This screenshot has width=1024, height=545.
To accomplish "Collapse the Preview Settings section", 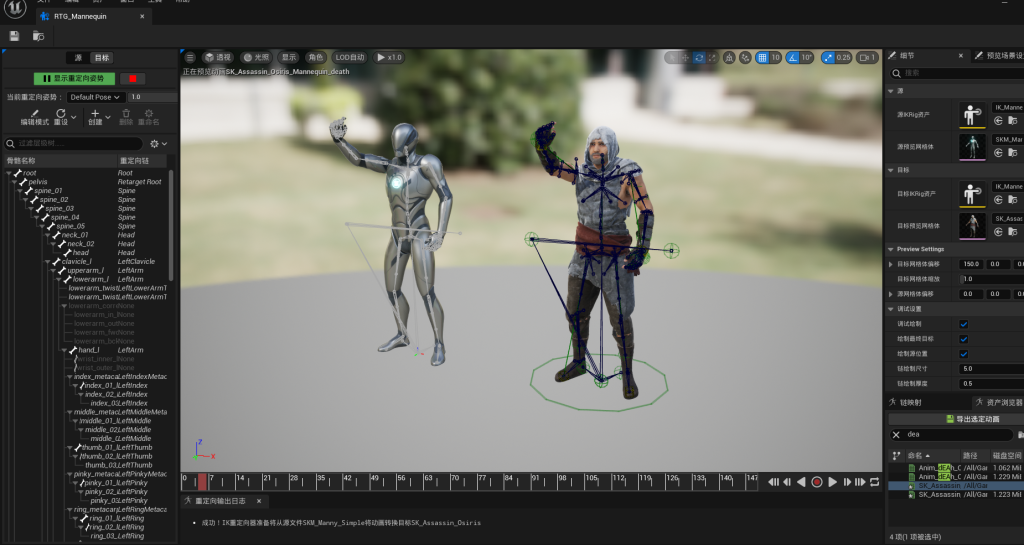I will (891, 249).
